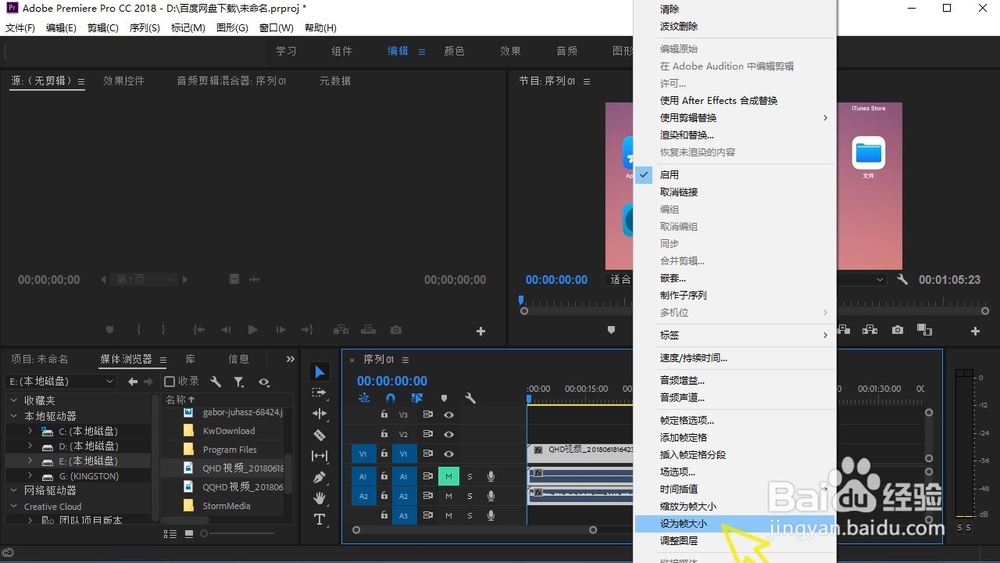Choose 取消链接 in context menu
The image size is (1000, 563).
[x=735, y=192]
